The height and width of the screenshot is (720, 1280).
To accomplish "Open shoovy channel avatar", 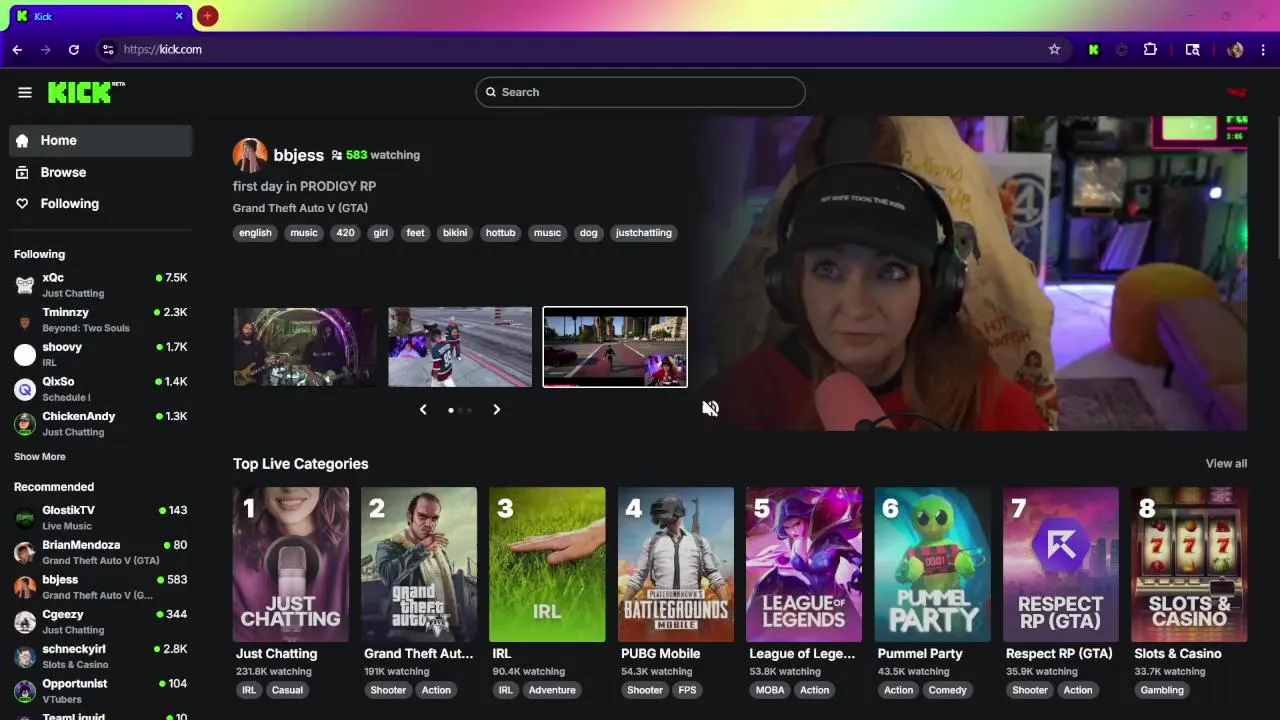I will pos(25,355).
